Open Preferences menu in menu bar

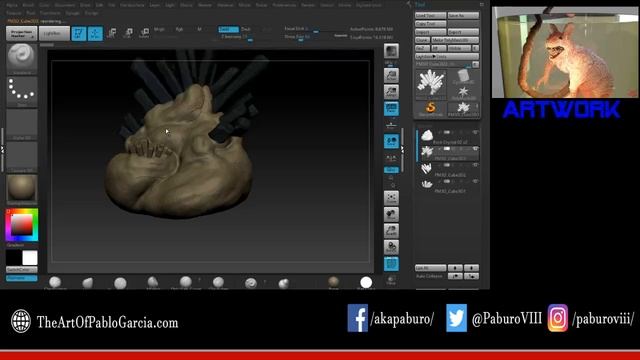[284, 5]
